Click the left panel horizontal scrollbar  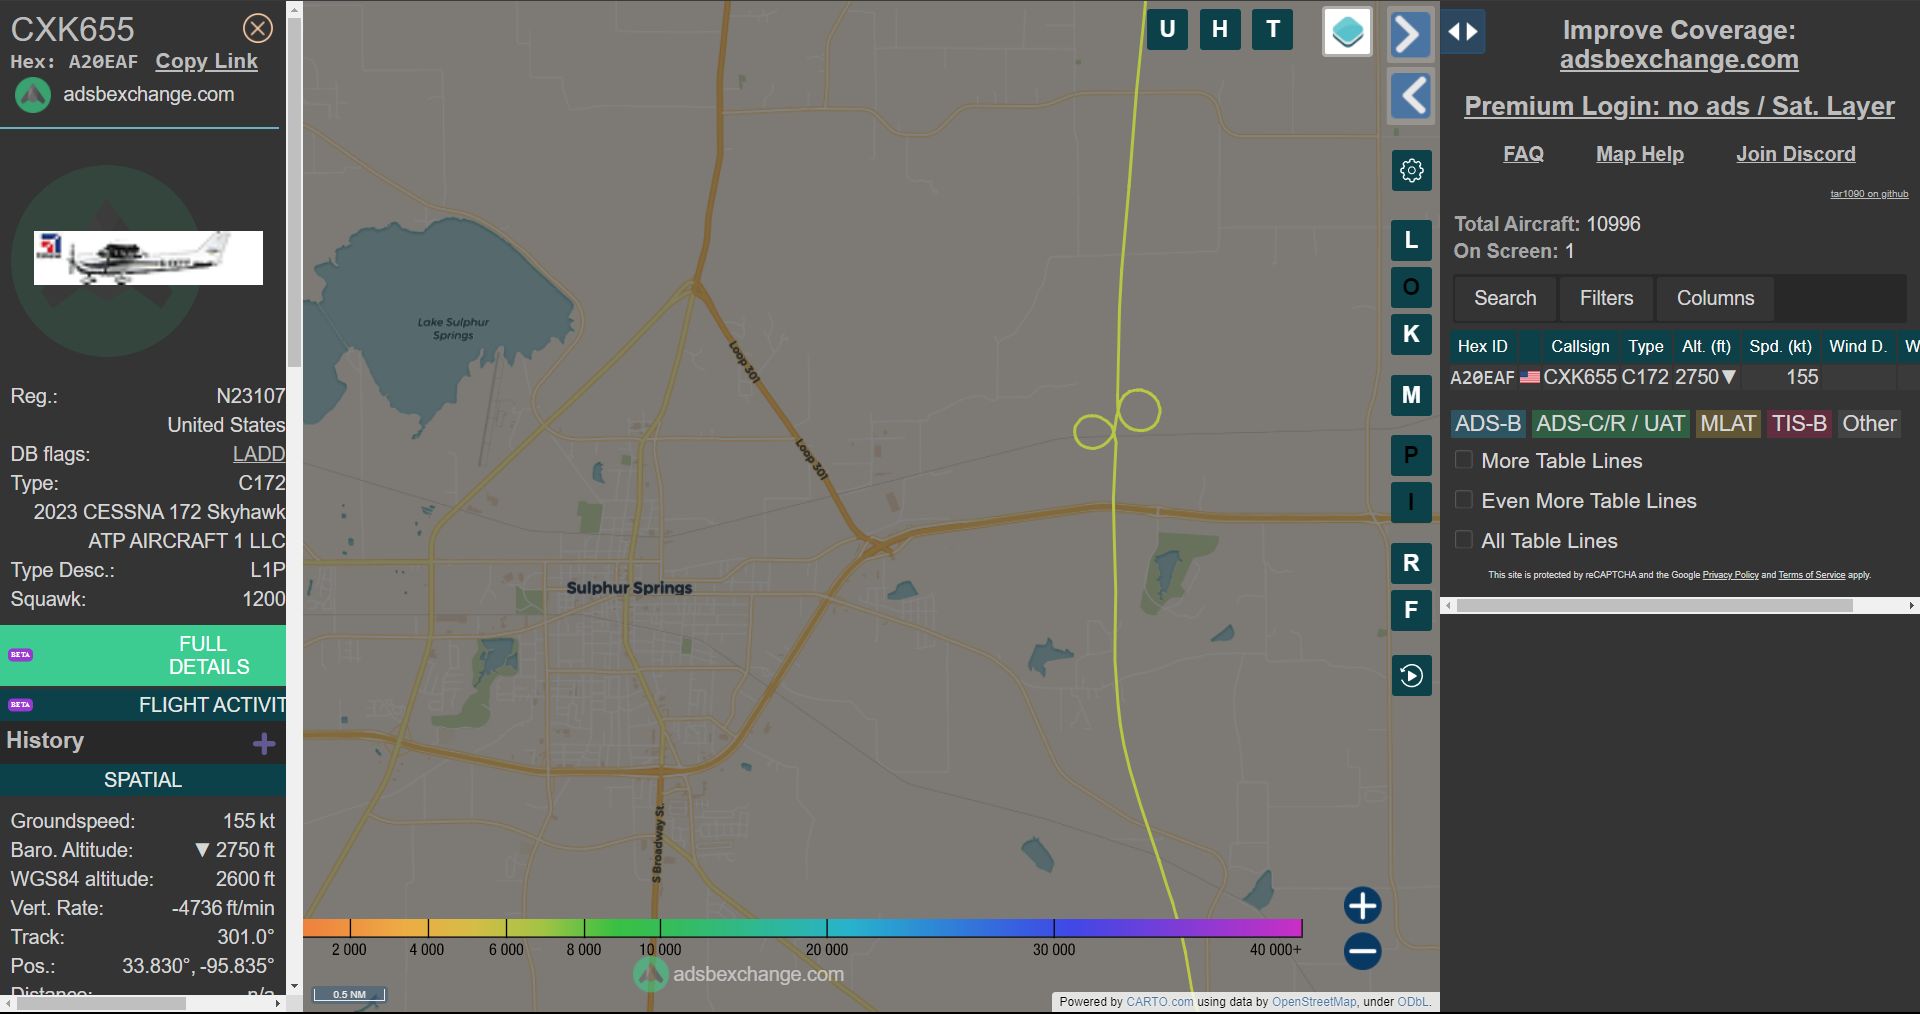[100, 1003]
